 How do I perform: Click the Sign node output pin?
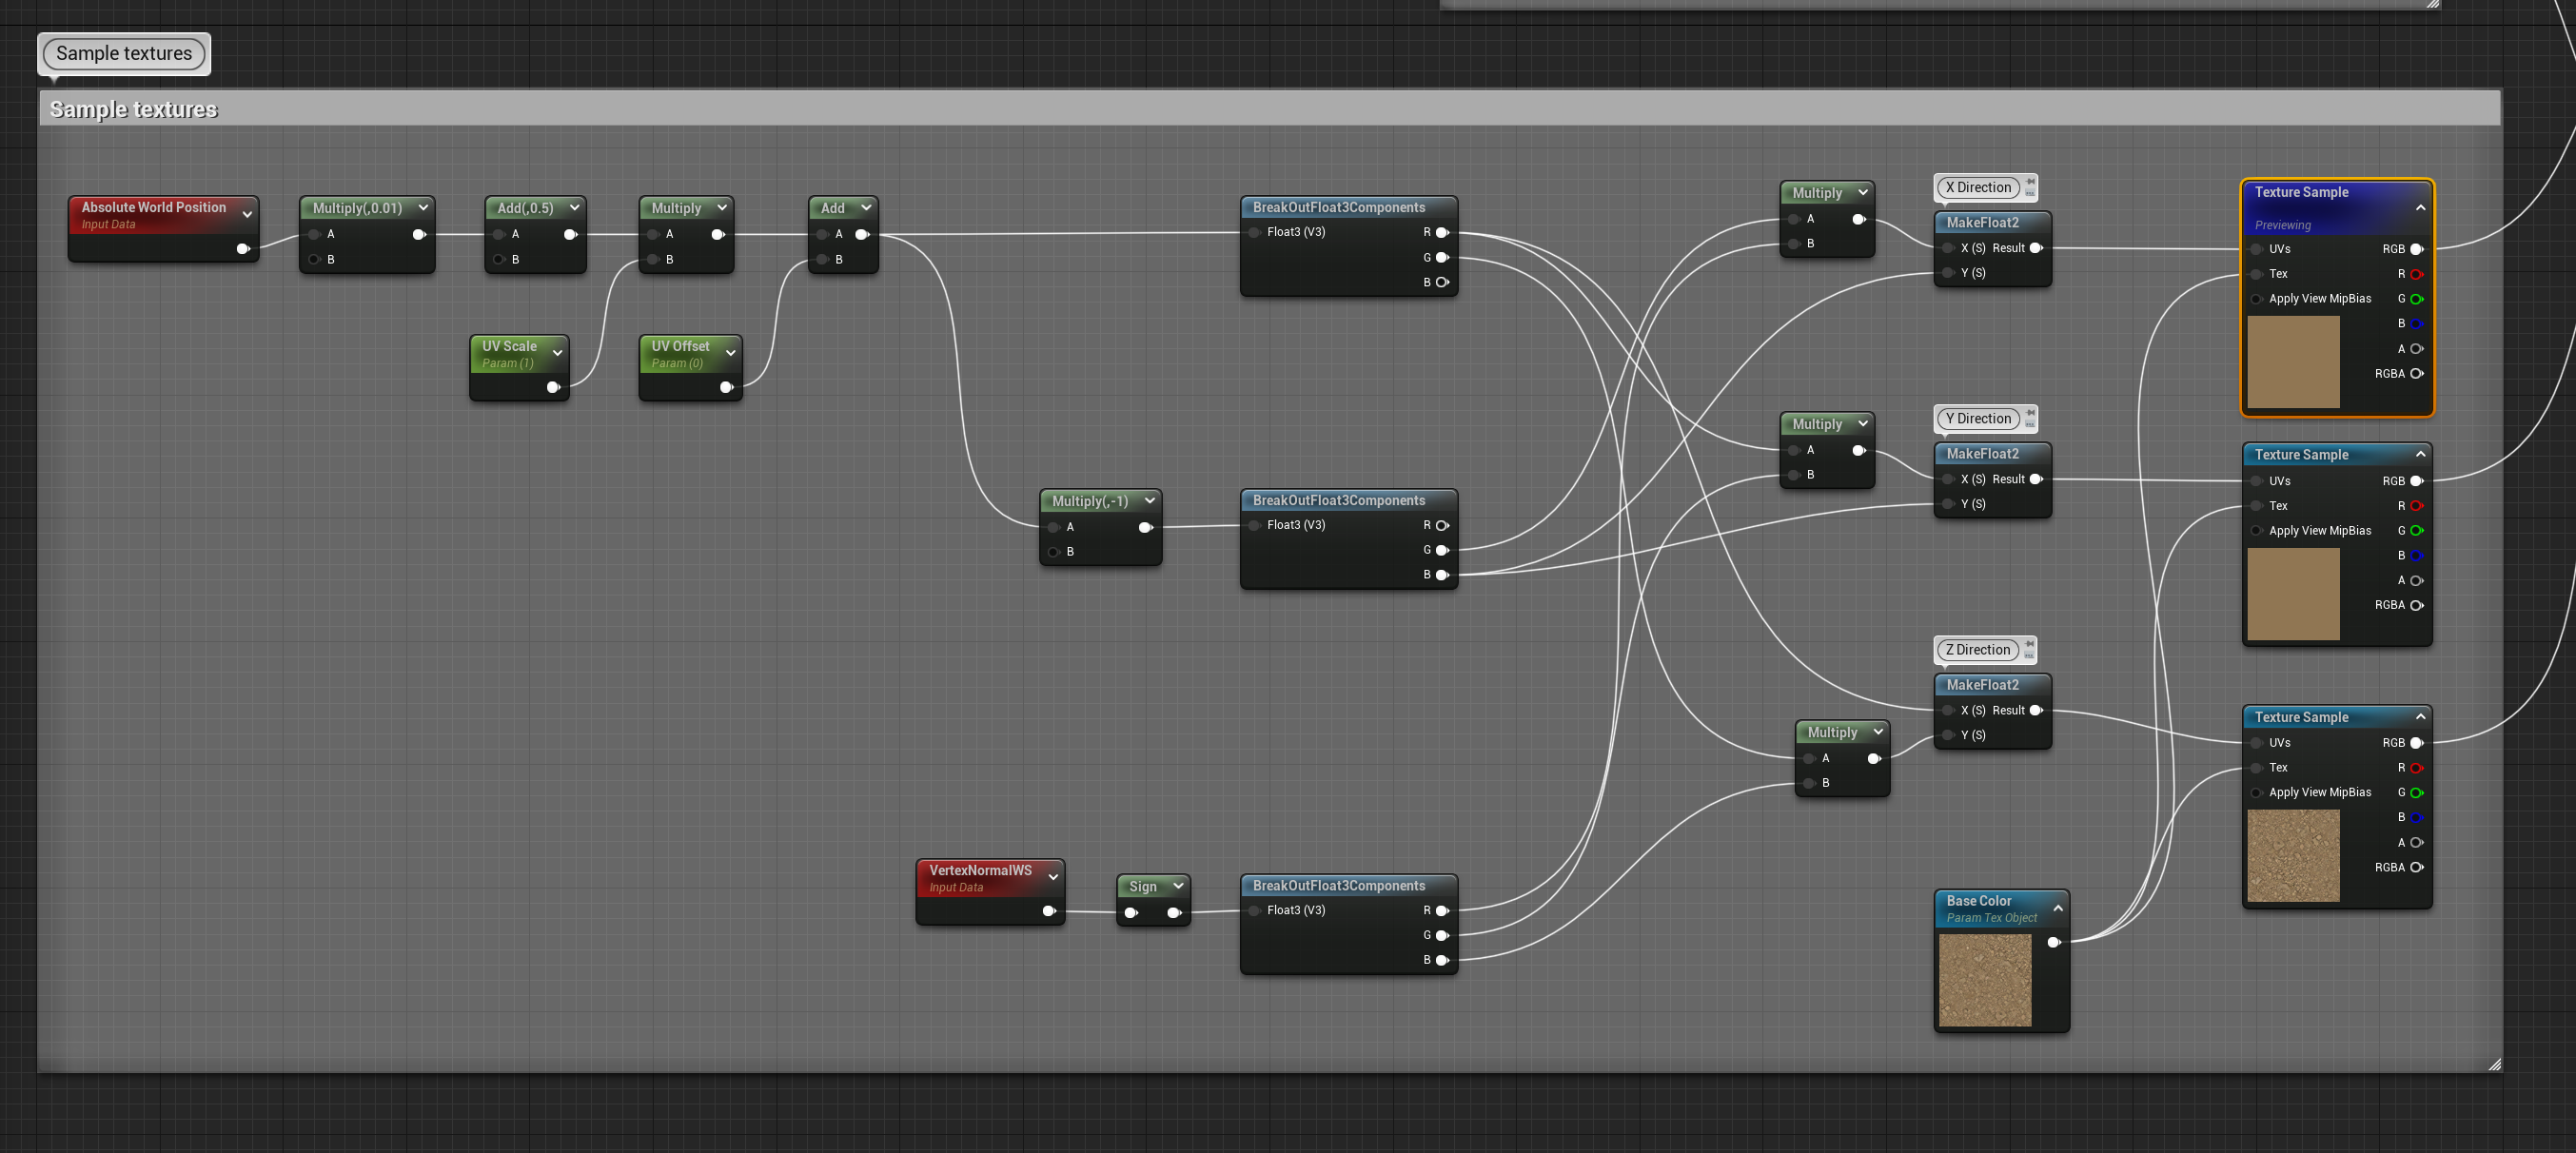[x=1174, y=912]
